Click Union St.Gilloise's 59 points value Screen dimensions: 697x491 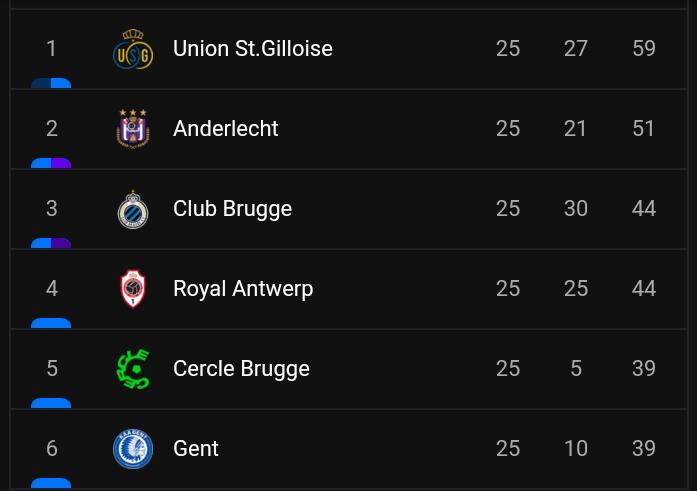click(644, 48)
